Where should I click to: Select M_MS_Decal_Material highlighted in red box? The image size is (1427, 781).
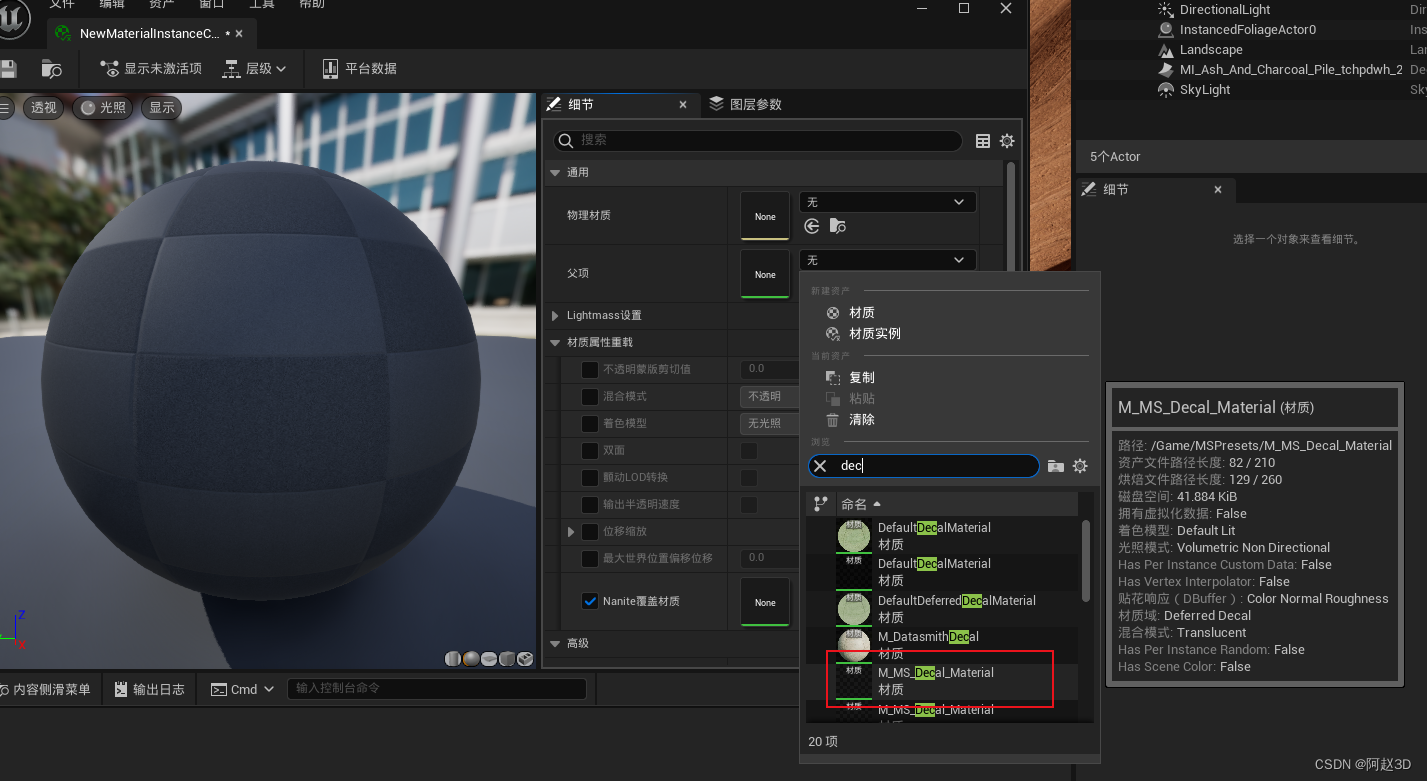pos(935,680)
